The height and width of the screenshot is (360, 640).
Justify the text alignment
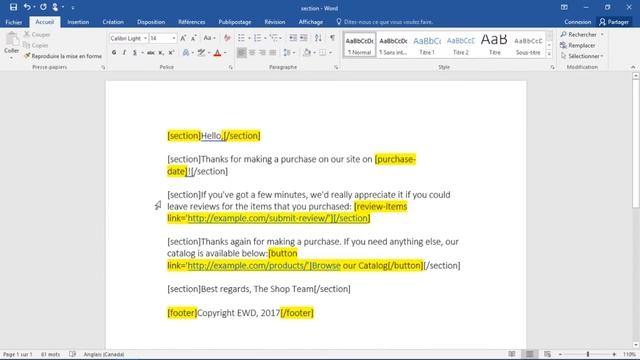[272, 52]
